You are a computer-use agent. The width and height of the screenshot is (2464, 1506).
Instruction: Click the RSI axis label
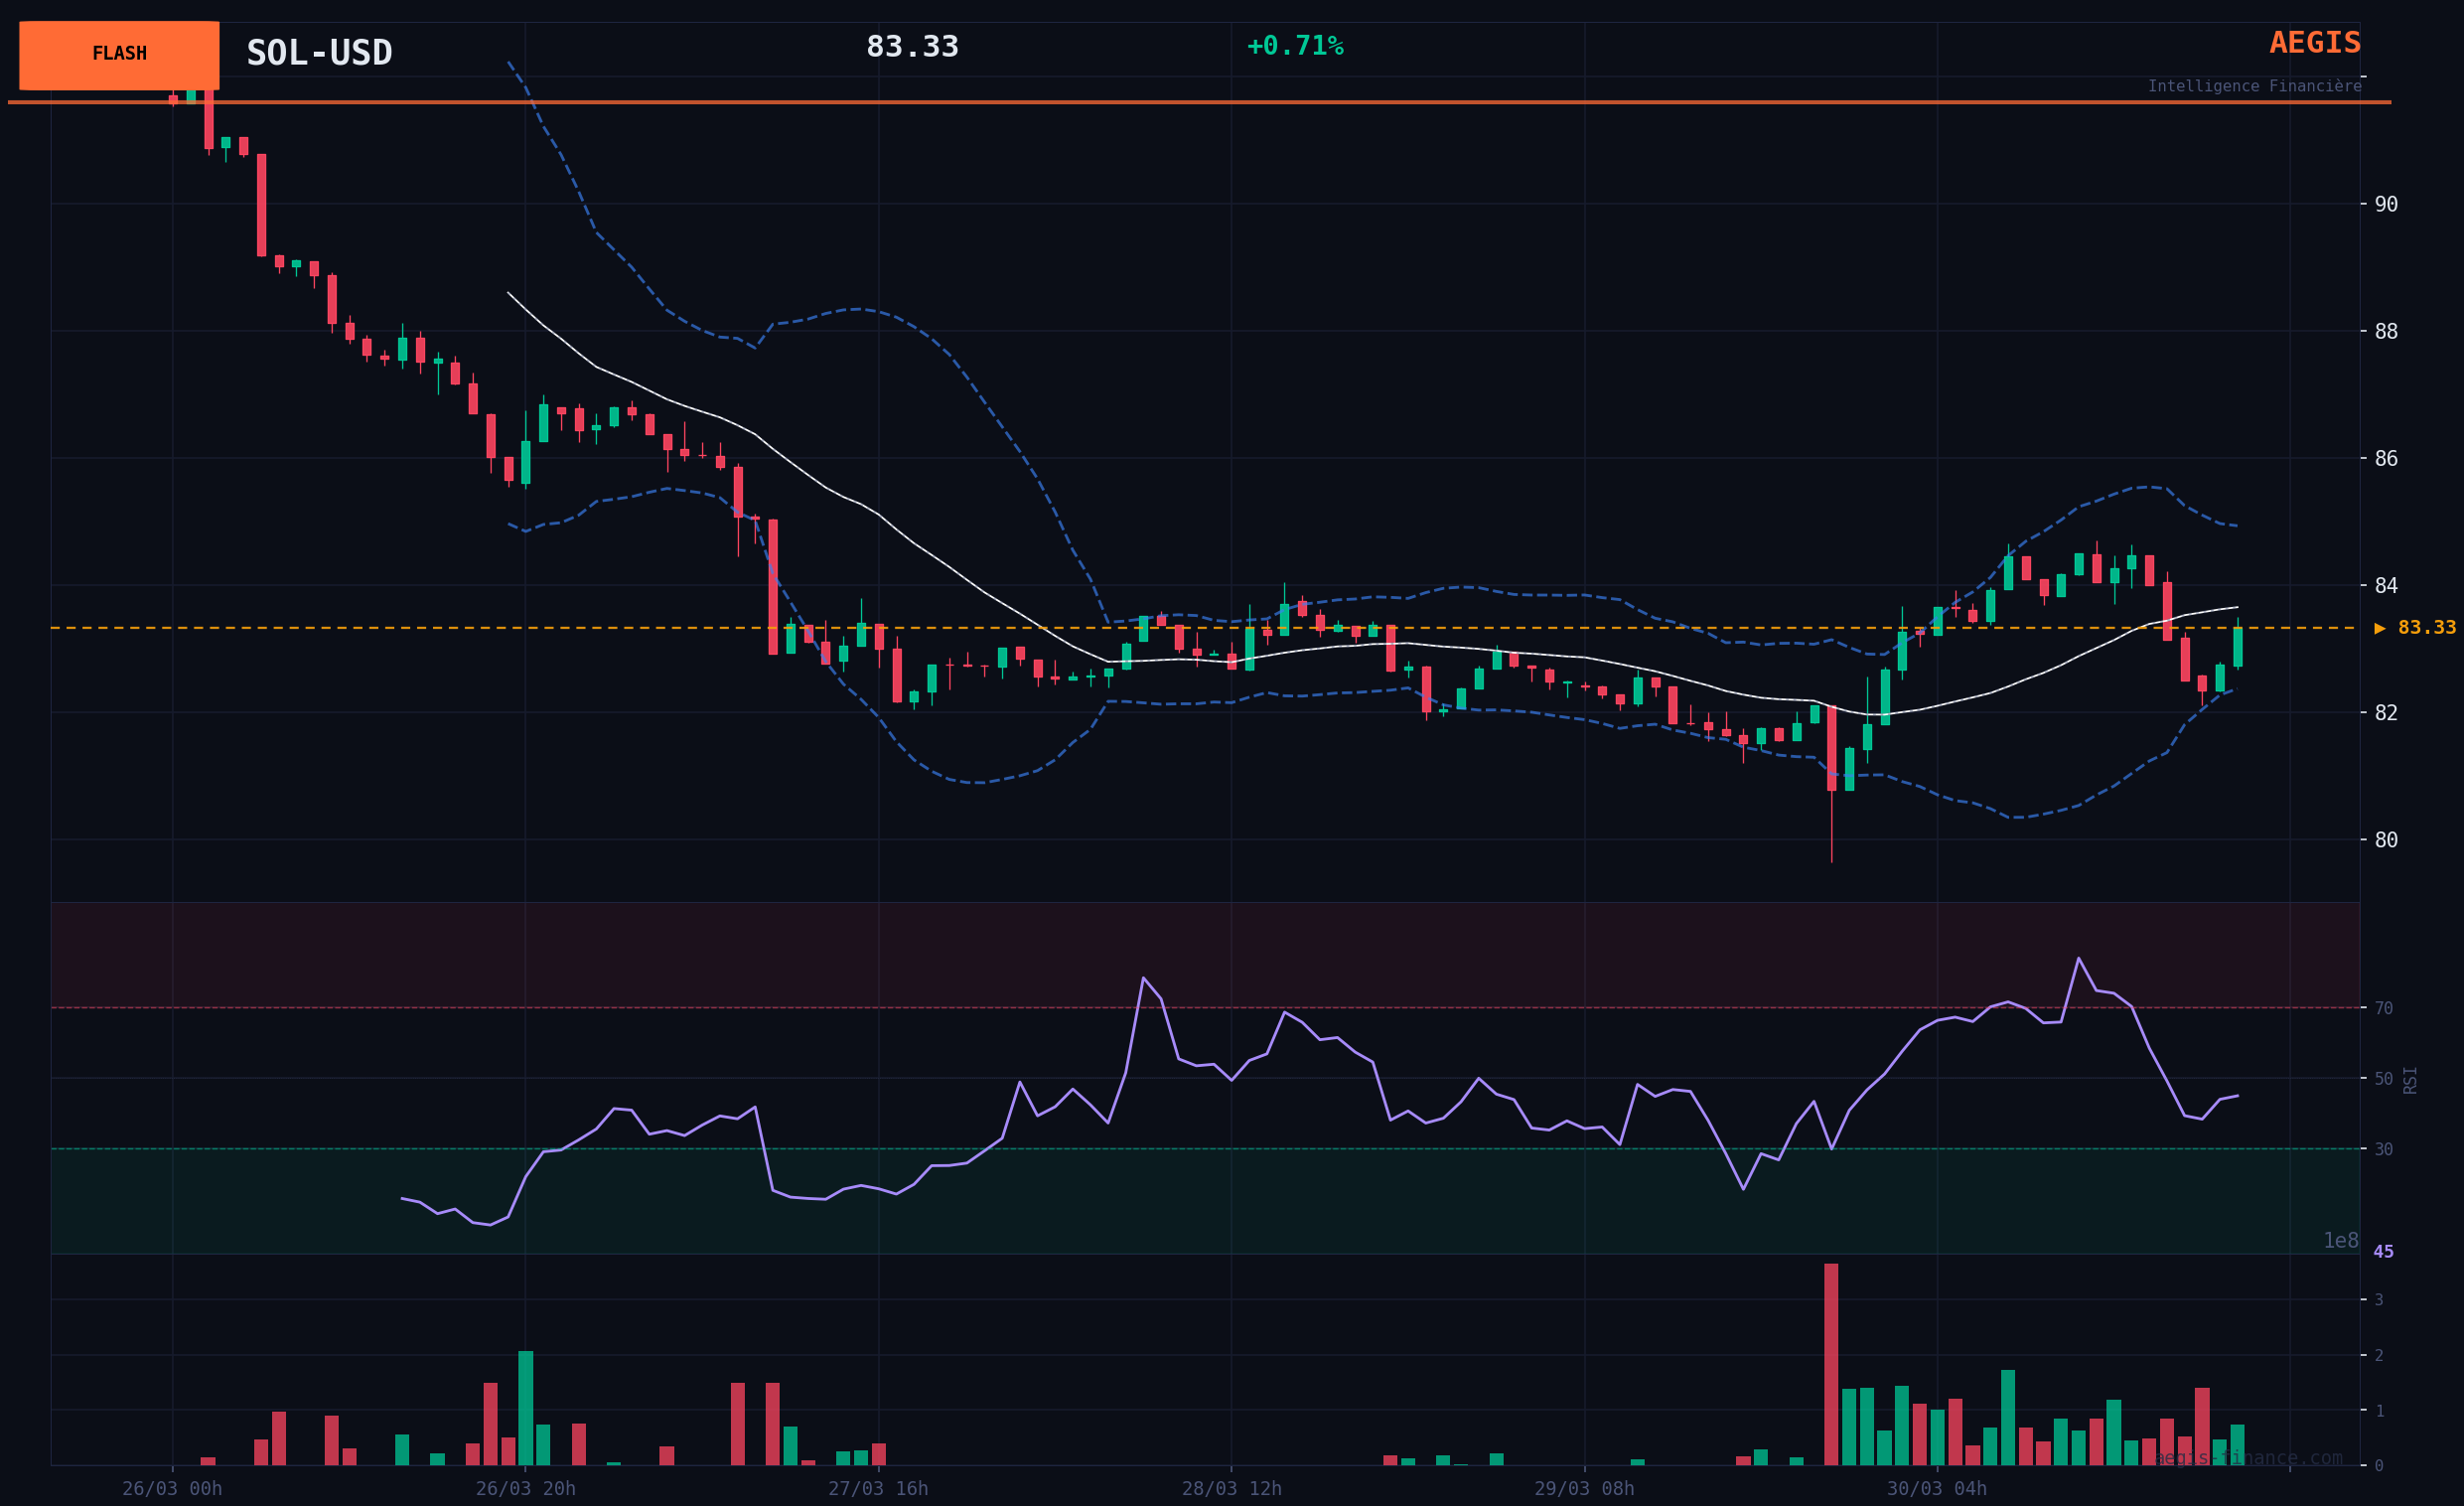(2410, 1080)
